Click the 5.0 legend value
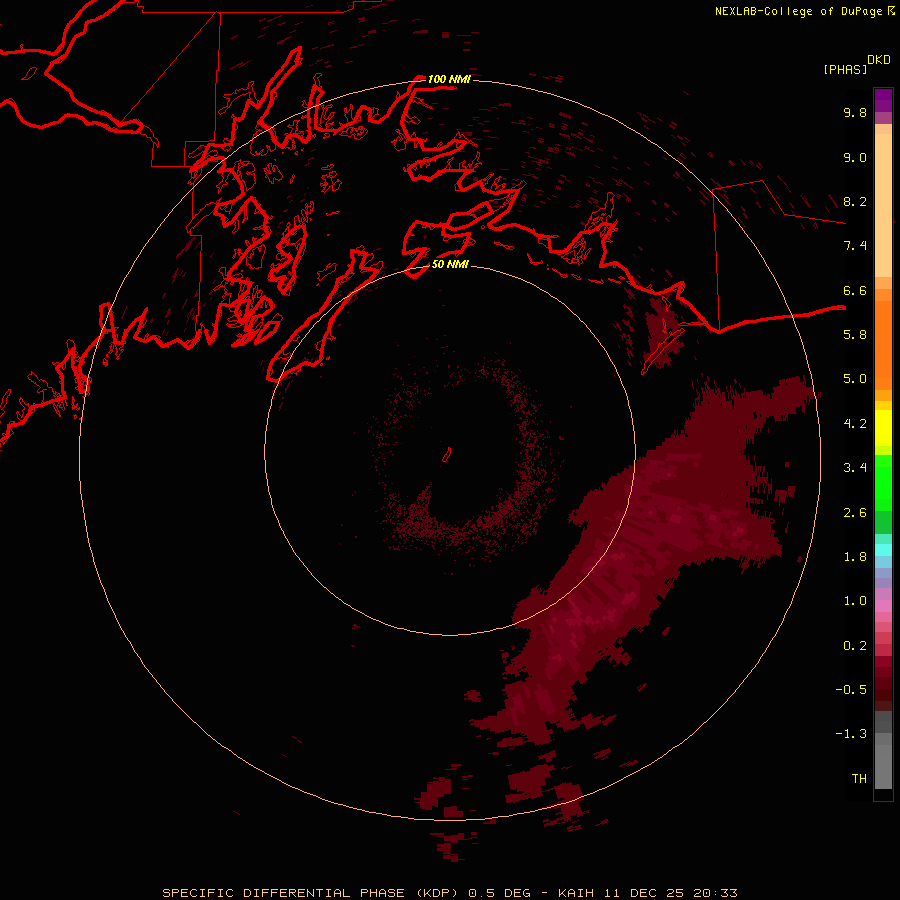This screenshot has height=900, width=900. [855, 379]
